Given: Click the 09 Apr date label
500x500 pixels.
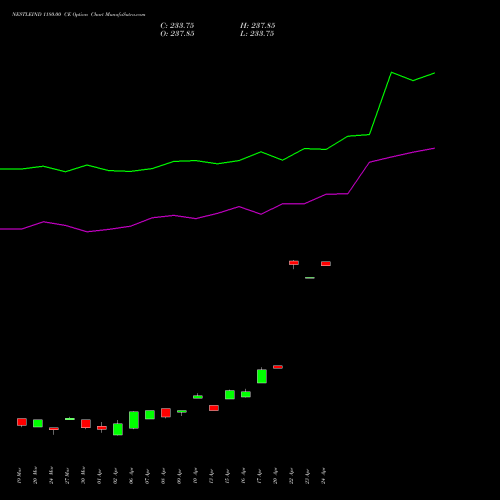Looking at the screenshot, I should [x=179, y=476].
